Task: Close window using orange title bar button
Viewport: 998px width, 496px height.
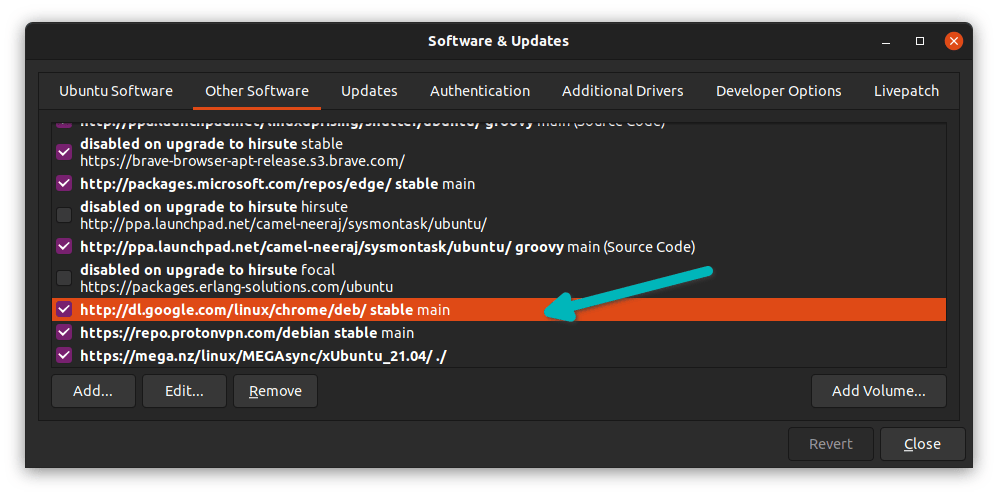Action: pos(953,41)
